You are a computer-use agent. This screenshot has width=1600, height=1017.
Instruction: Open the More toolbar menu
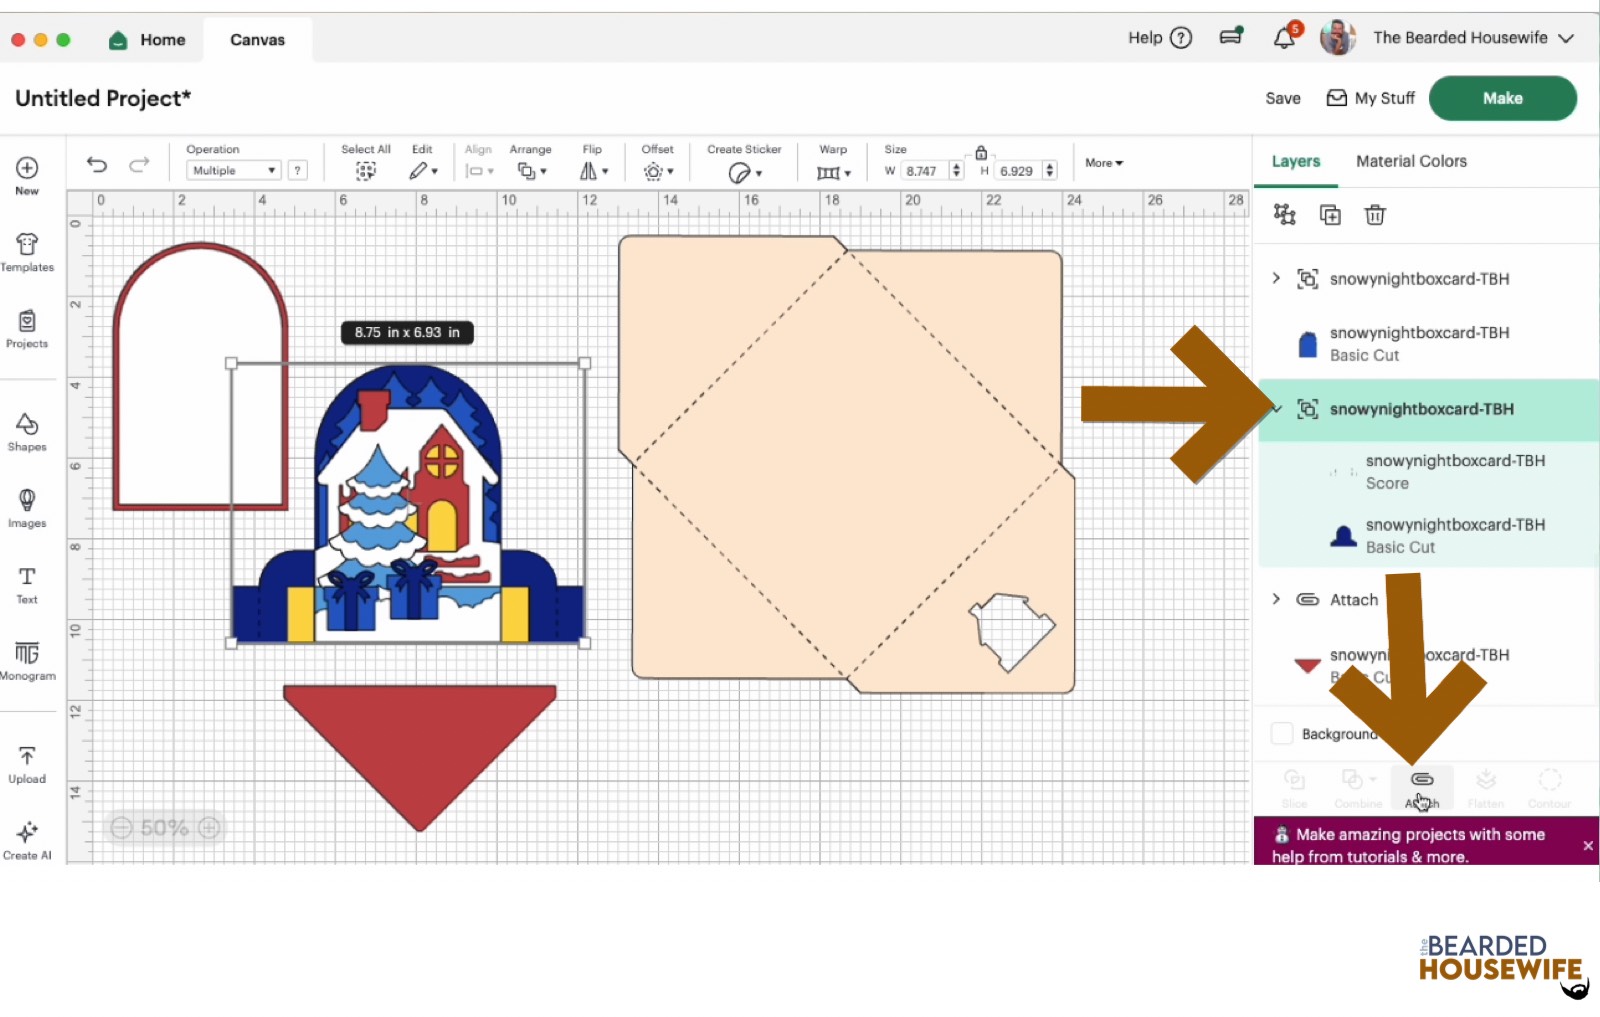(x=1104, y=163)
